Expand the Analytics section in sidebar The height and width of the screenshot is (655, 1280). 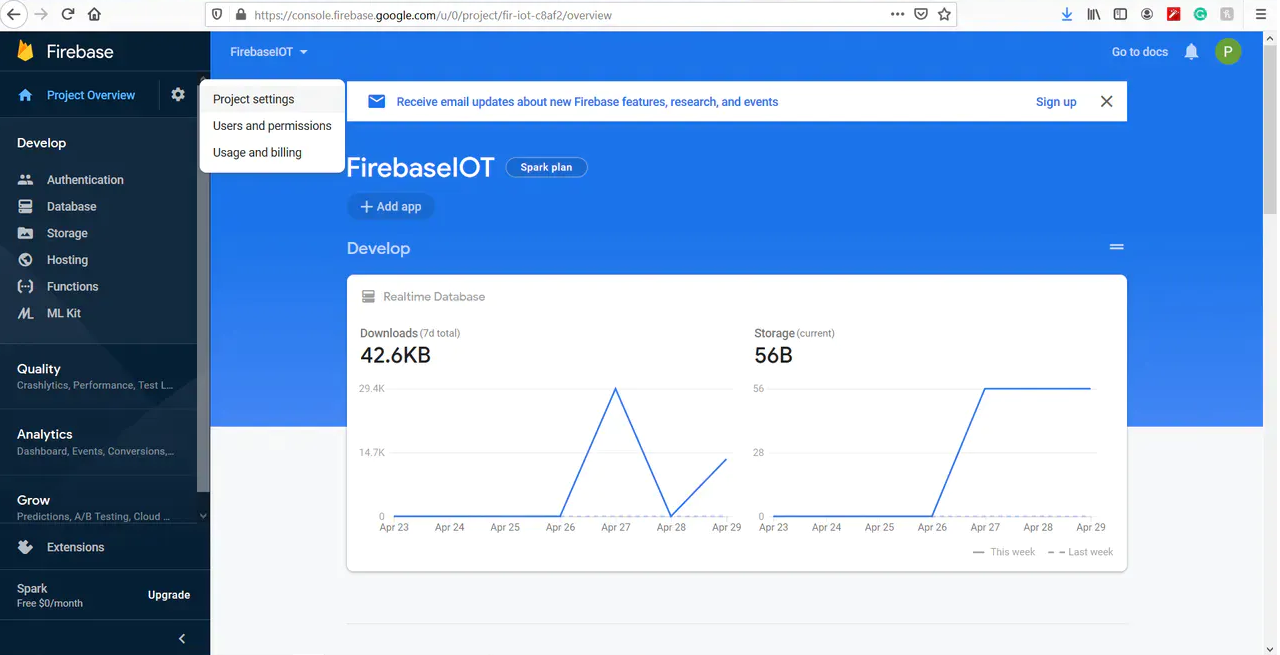click(x=100, y=442)
